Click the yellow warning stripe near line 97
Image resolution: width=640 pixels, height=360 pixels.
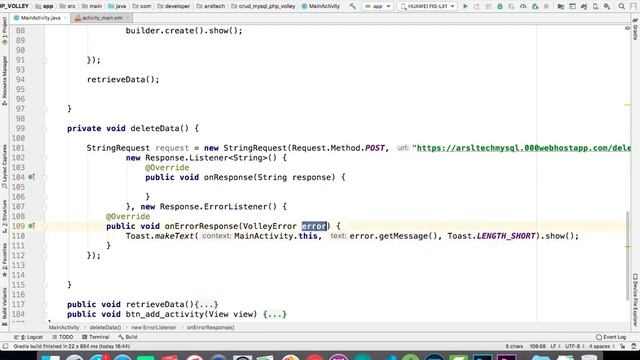coord(628,105)
